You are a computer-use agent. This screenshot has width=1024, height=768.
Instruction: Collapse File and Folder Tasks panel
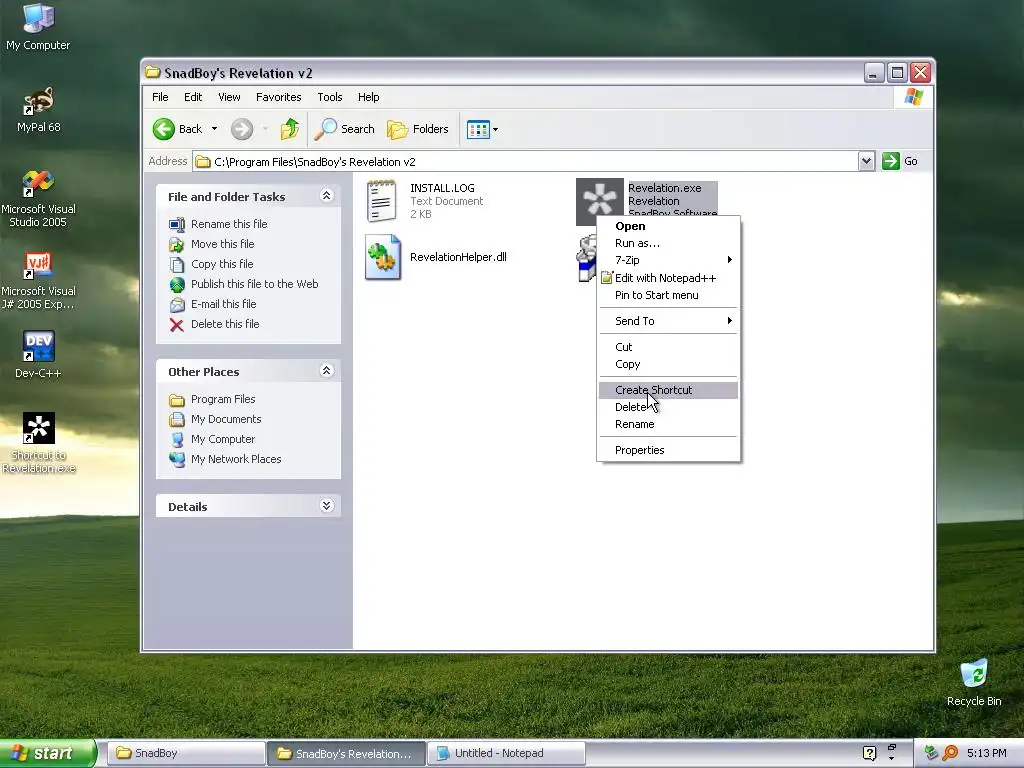tap(327, 196)
